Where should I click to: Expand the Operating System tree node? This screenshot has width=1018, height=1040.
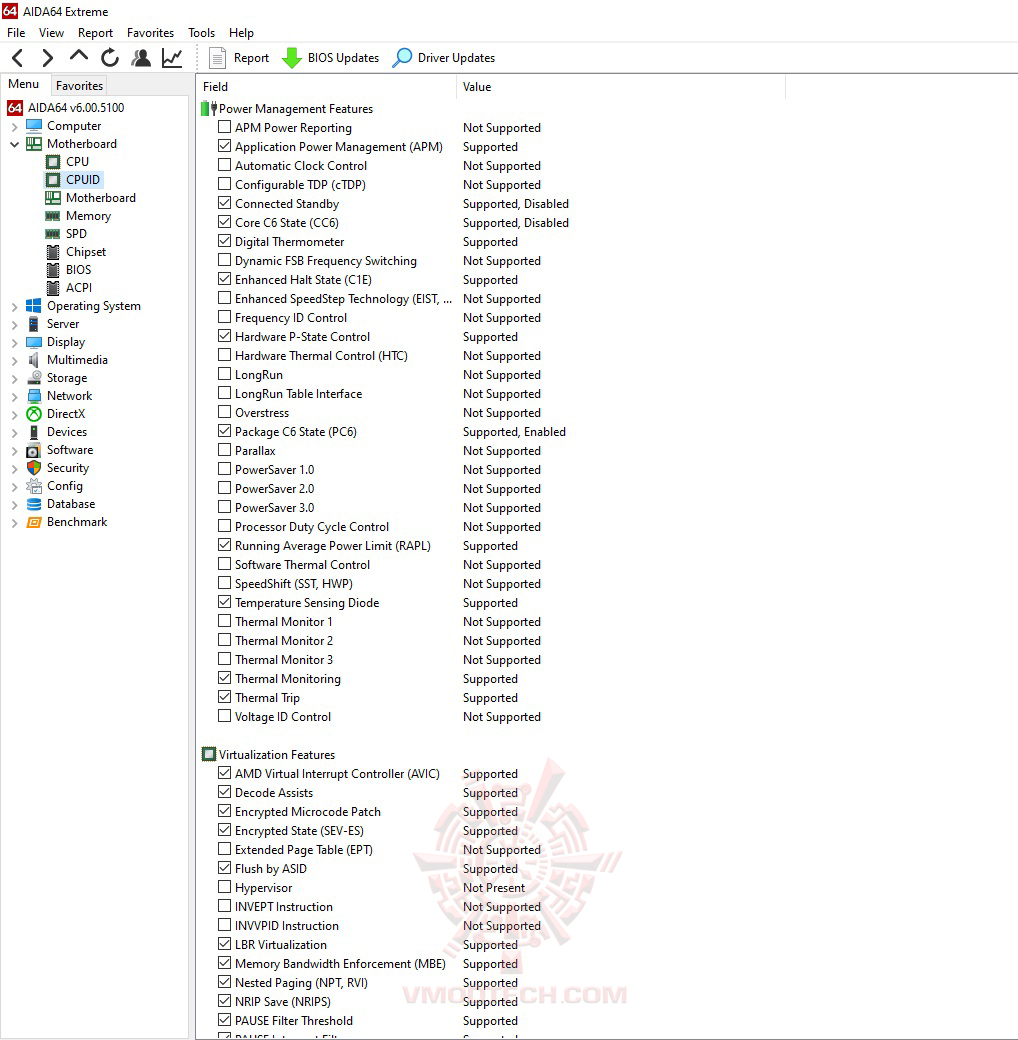tap(15, 306)
